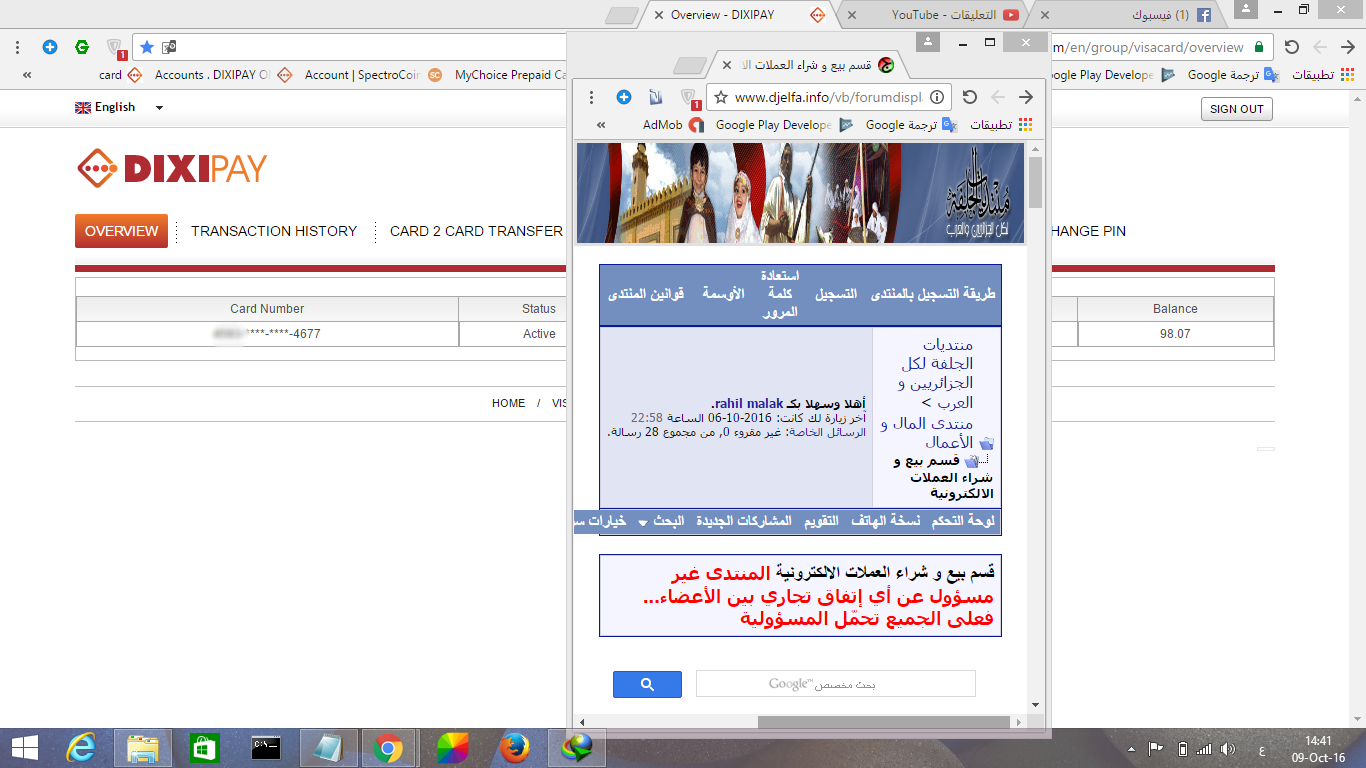Click Google custom search field
The width and height of the screenshot is (1366, 768).
(836, 684)
